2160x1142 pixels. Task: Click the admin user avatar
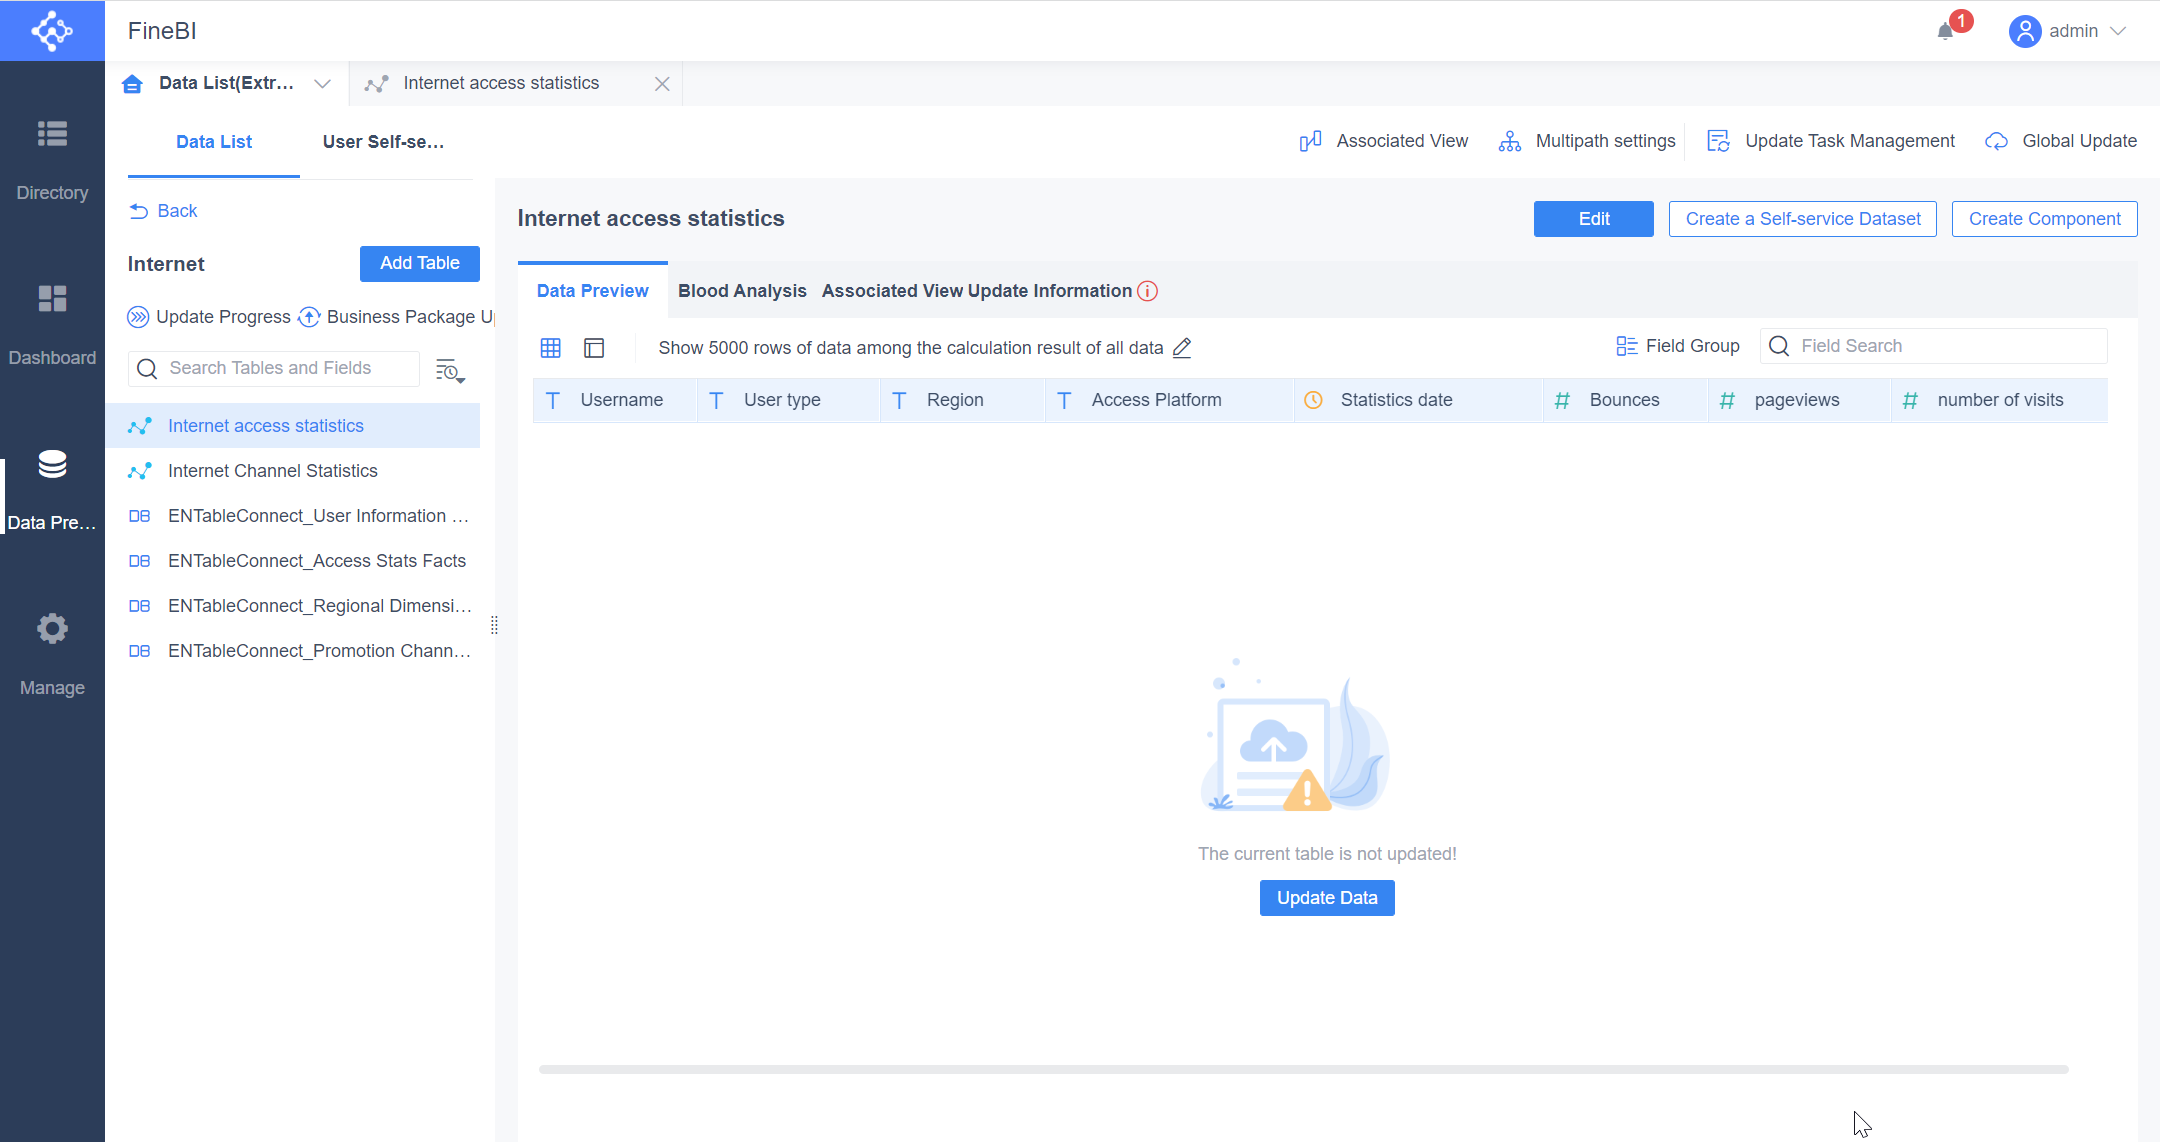click(x=2024, y=31)
